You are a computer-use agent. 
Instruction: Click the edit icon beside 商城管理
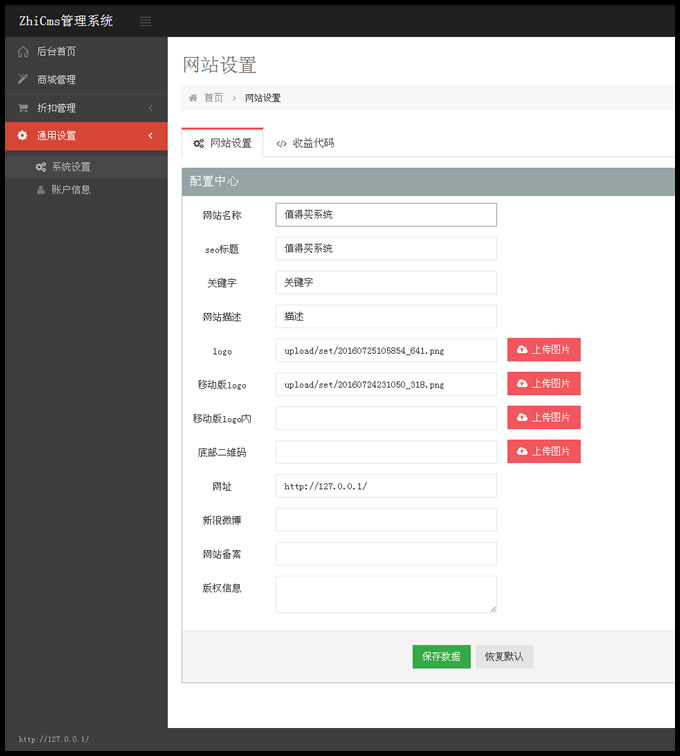point(23,79)
